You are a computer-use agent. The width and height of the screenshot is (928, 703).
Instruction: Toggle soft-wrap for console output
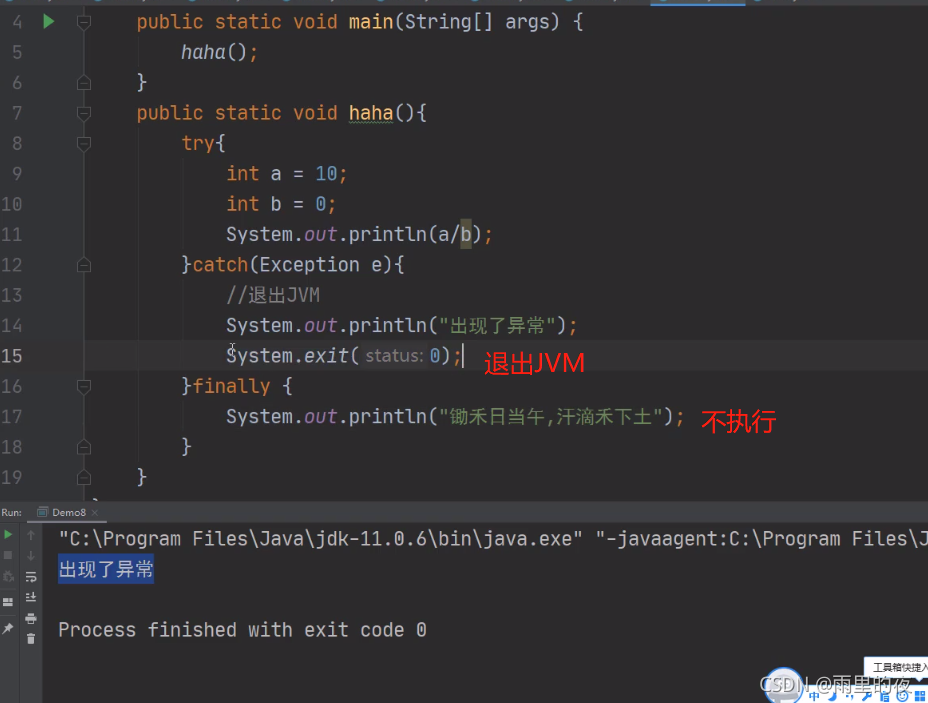[31, 578]
